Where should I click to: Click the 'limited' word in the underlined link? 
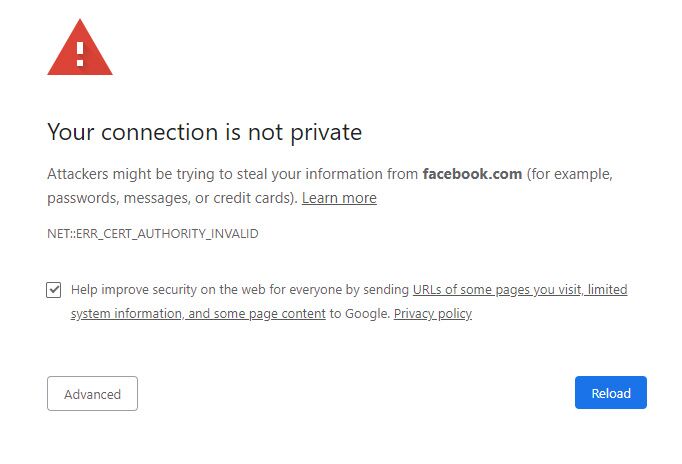[608, 290]
